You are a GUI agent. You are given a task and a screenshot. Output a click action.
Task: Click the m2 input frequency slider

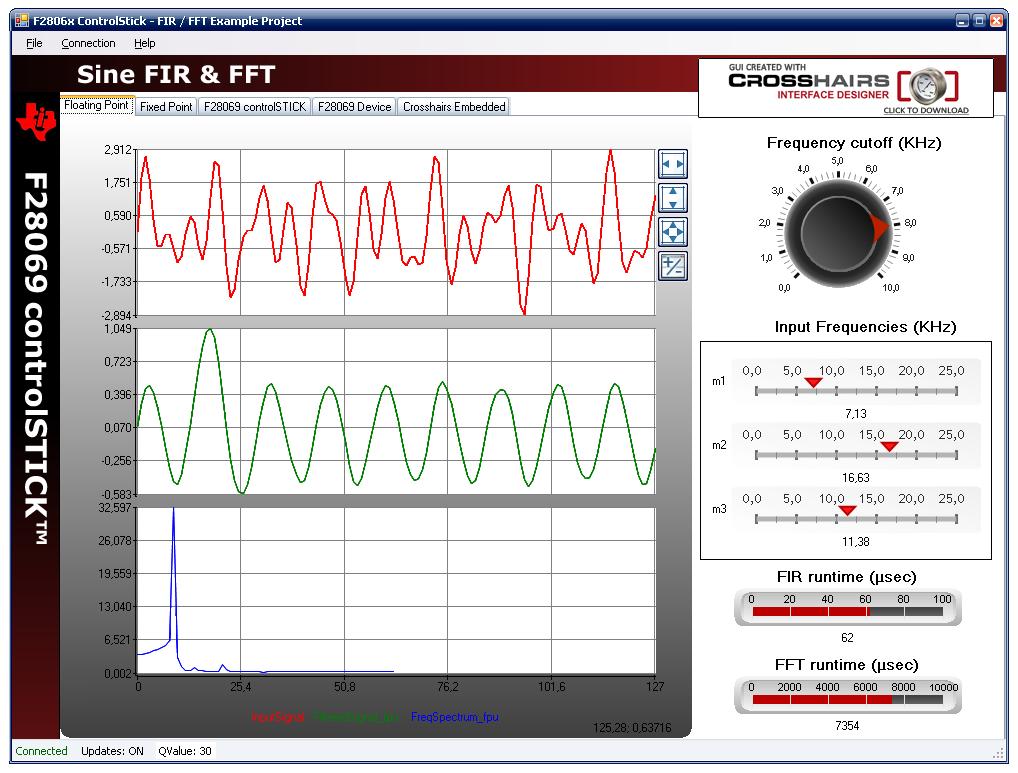[856, 445]
